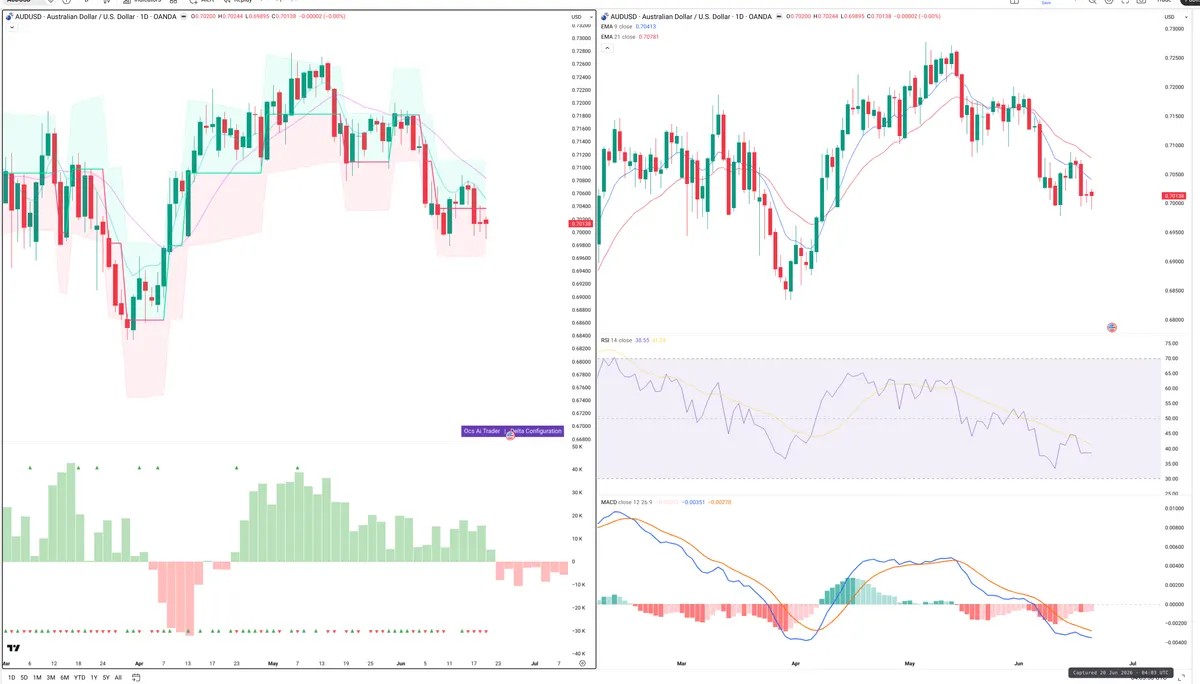Click 0.68500 on right price axis
This screenshot has height=684, width=1200.
(1176, 292)
